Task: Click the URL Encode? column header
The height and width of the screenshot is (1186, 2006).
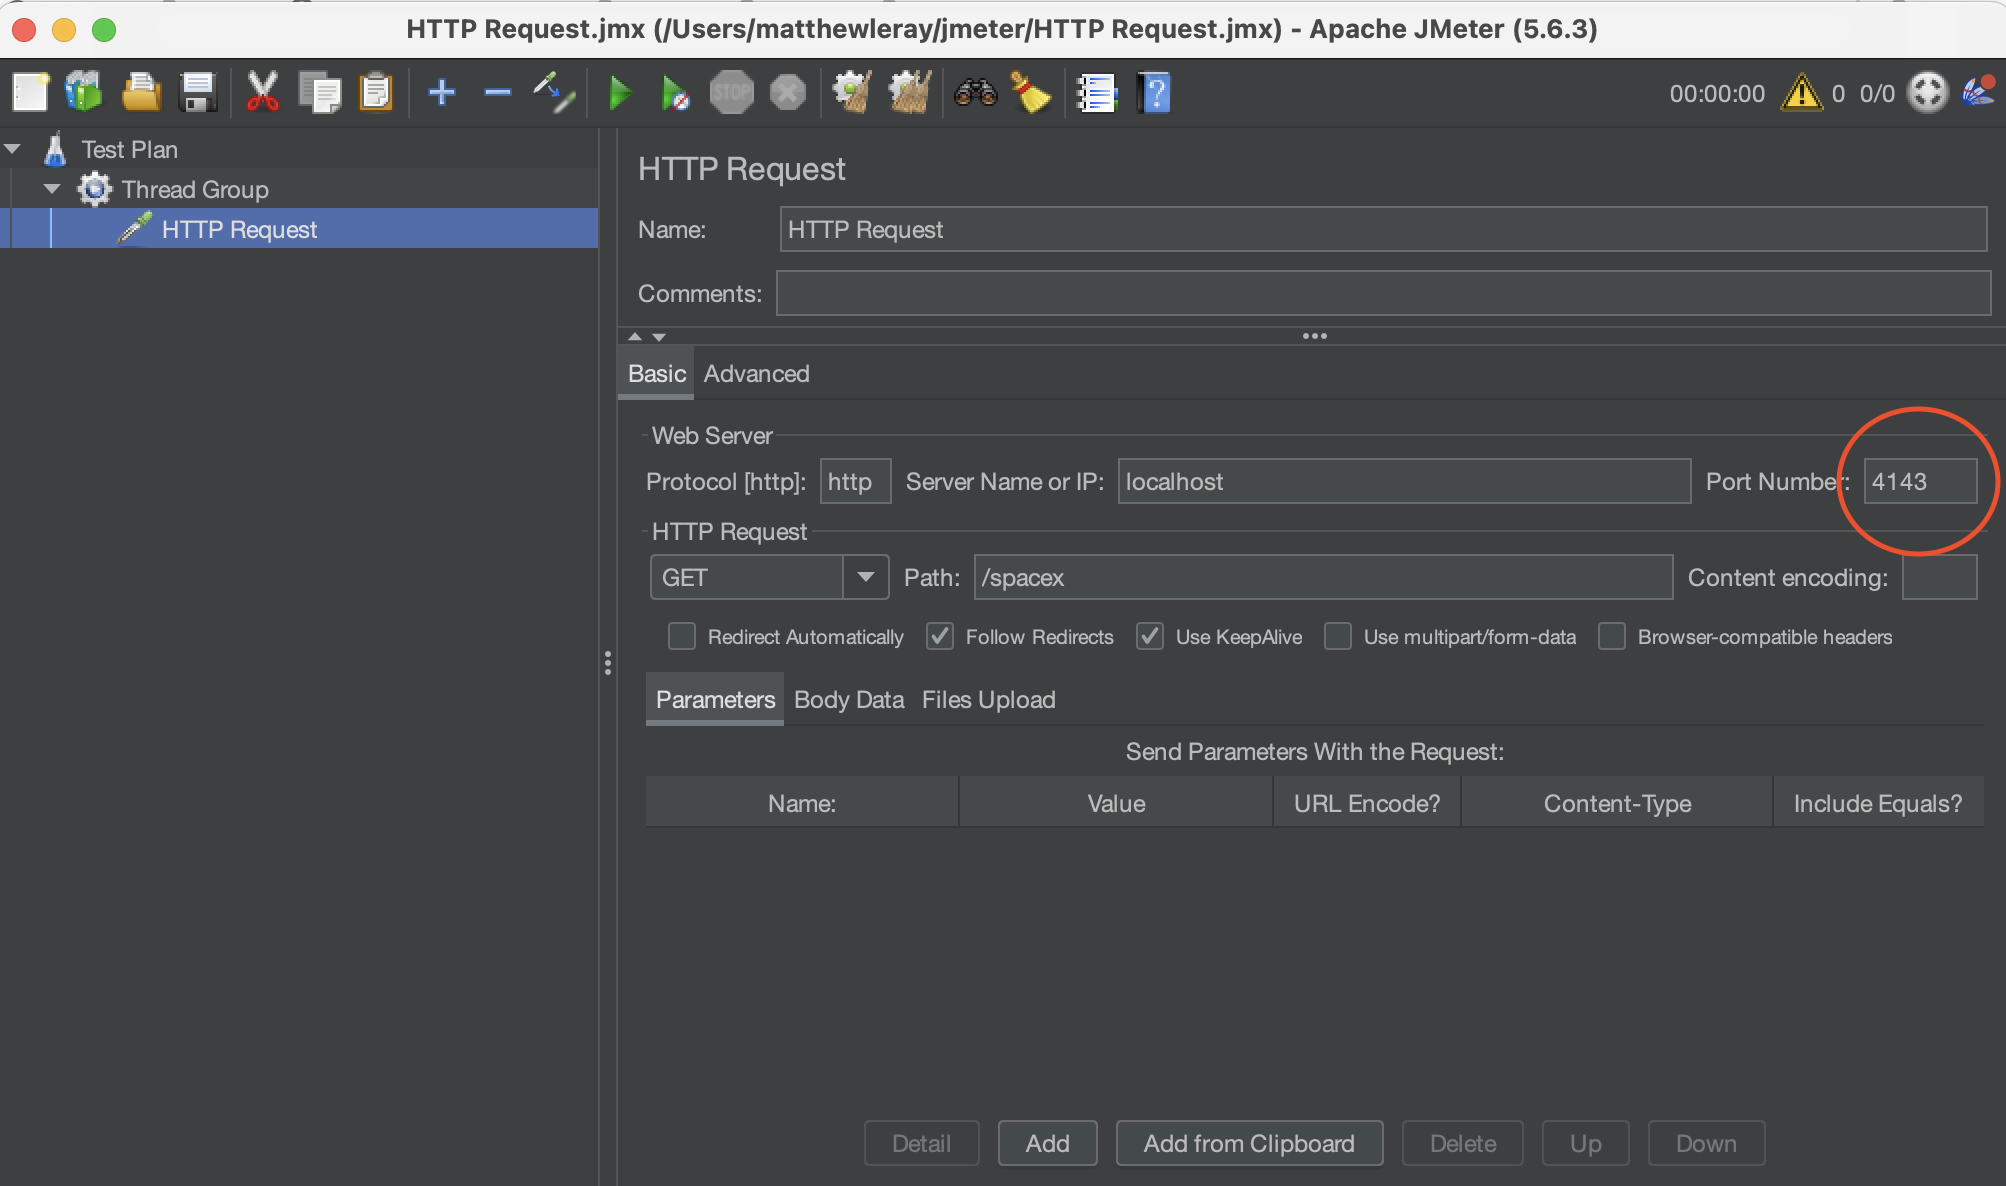Action: (1367, 803)
